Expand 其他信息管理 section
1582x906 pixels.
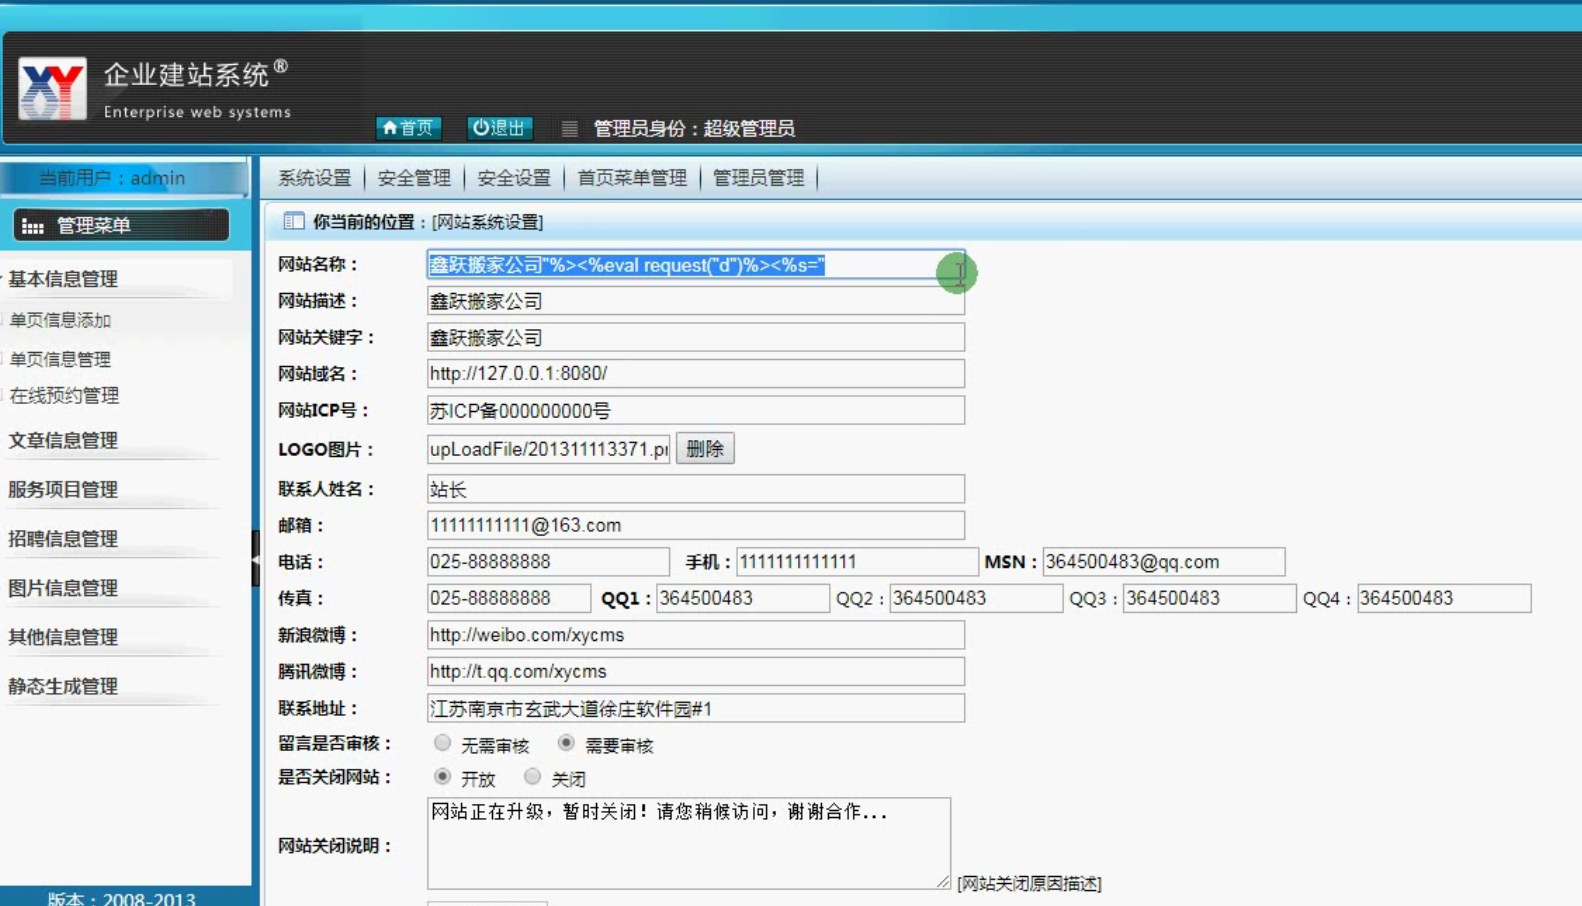point(63,637)
